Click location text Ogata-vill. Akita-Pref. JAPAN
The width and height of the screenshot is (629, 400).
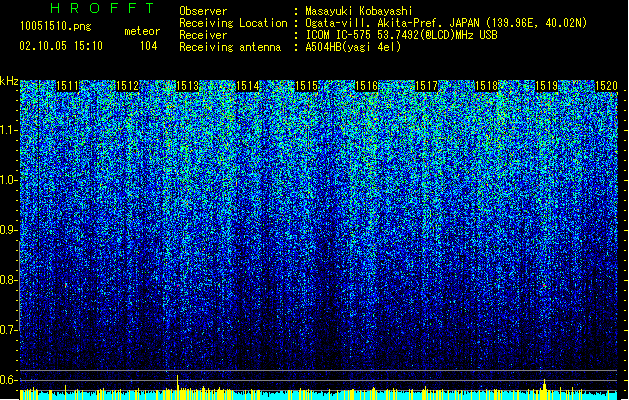392,23
